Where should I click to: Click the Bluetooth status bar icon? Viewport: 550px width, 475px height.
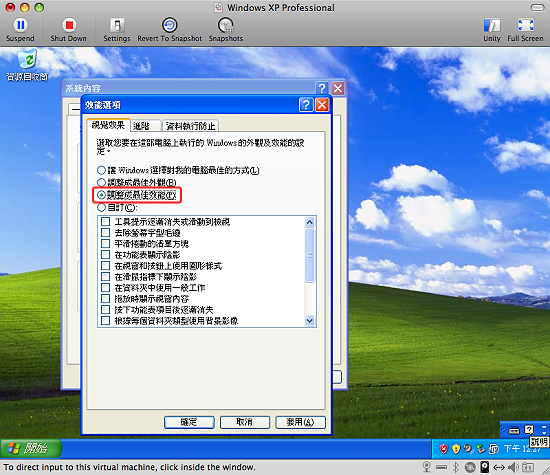pyautogui.click(x=456, y=467)
